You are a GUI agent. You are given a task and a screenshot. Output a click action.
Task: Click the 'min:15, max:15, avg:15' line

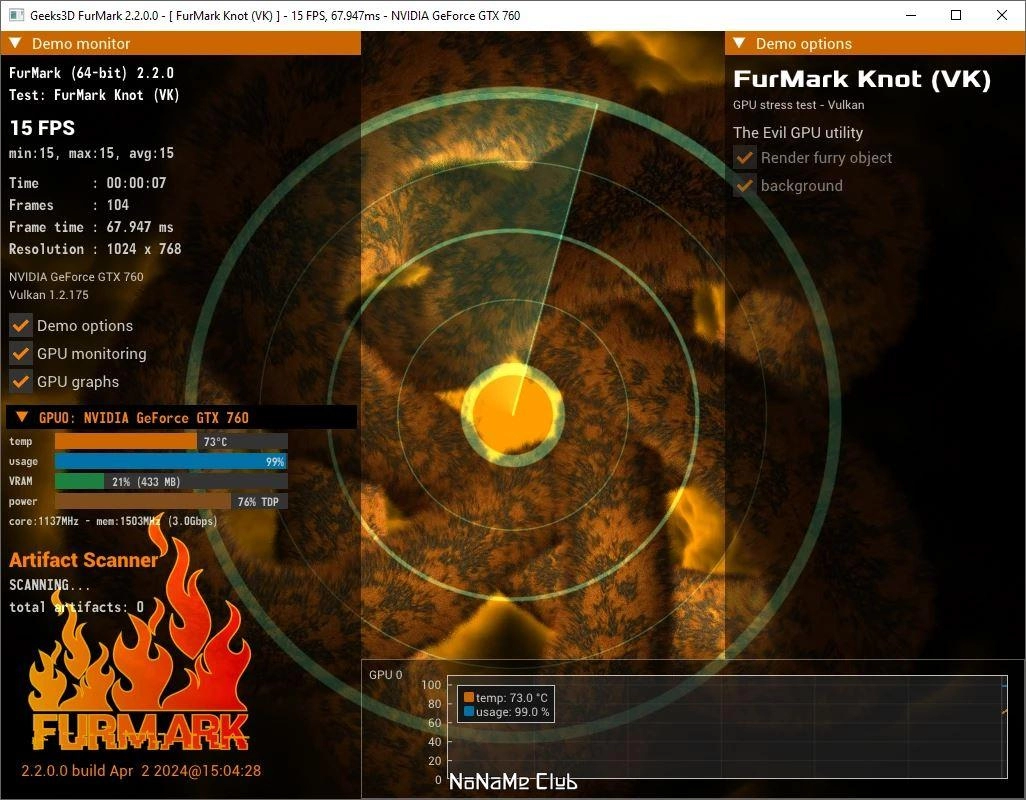click(x=92, y=153)
